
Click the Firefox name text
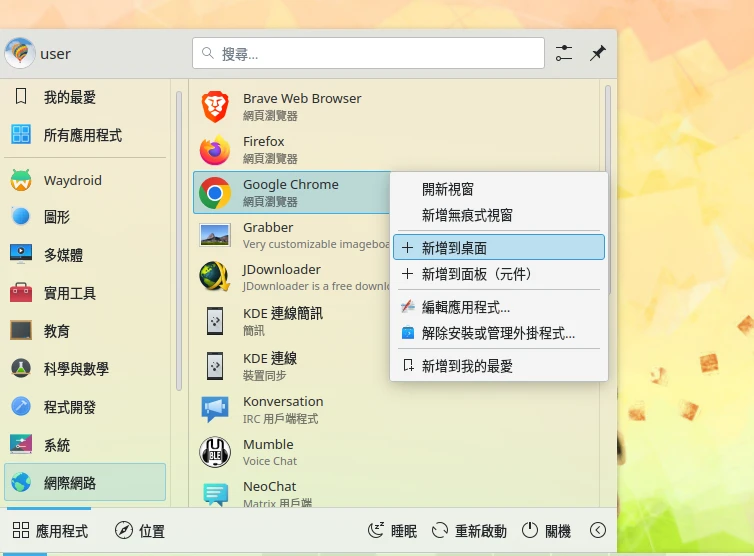pyautogui.click(x=264, y=141)
